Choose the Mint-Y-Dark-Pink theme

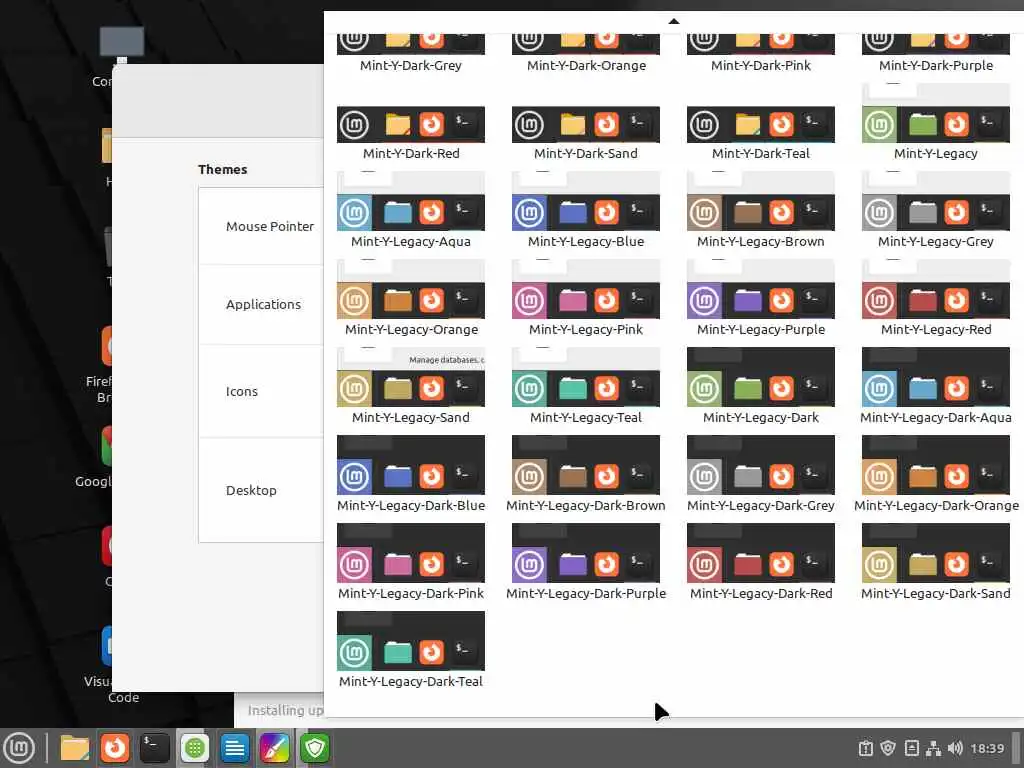761,52
